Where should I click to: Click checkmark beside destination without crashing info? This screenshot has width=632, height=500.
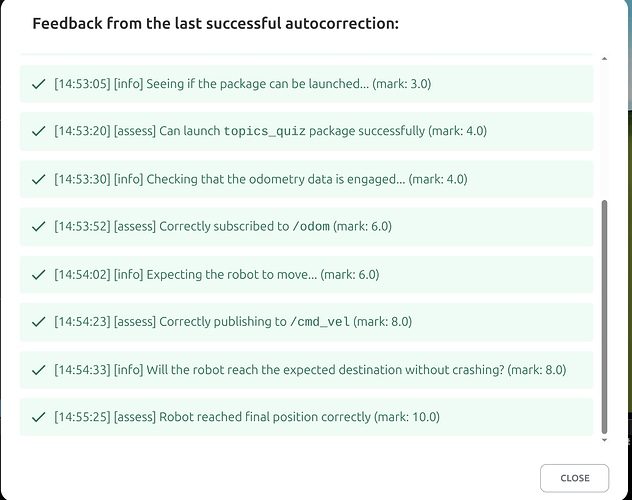point(38,369)
